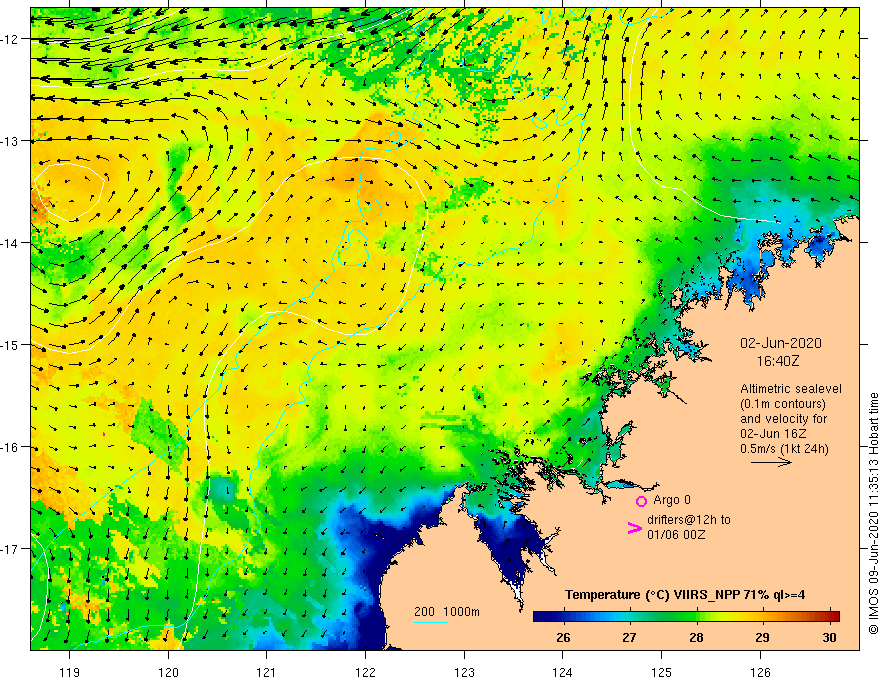Click the colorbar label 29
880x680 pixels.
coord(762,637)
